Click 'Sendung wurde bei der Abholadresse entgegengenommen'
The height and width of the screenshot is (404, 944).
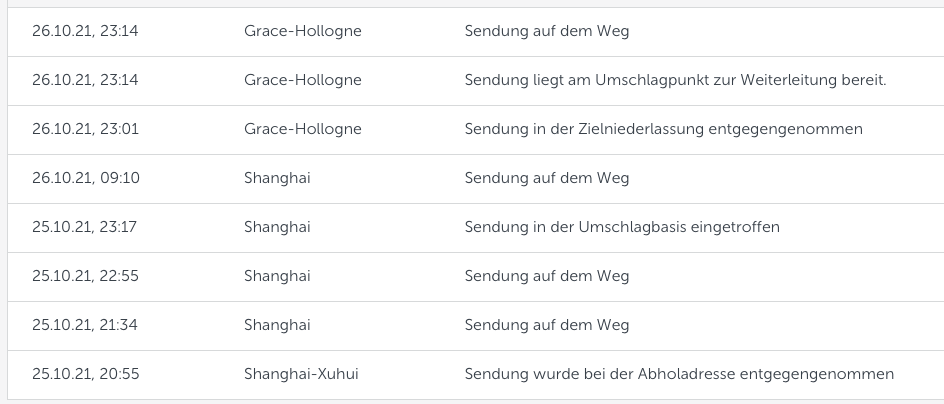coord(679,374)
